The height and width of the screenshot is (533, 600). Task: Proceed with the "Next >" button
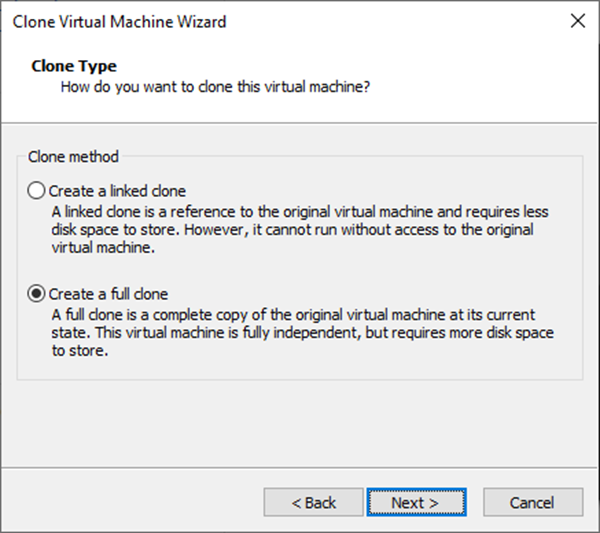tap(416, 502)
